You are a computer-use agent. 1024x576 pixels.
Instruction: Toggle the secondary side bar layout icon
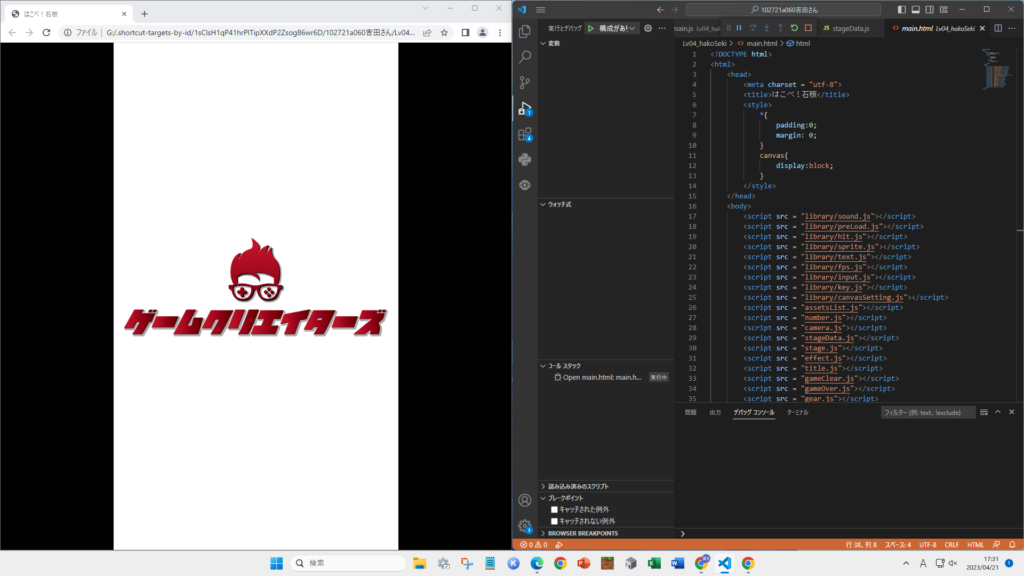[x=929, y=10]
